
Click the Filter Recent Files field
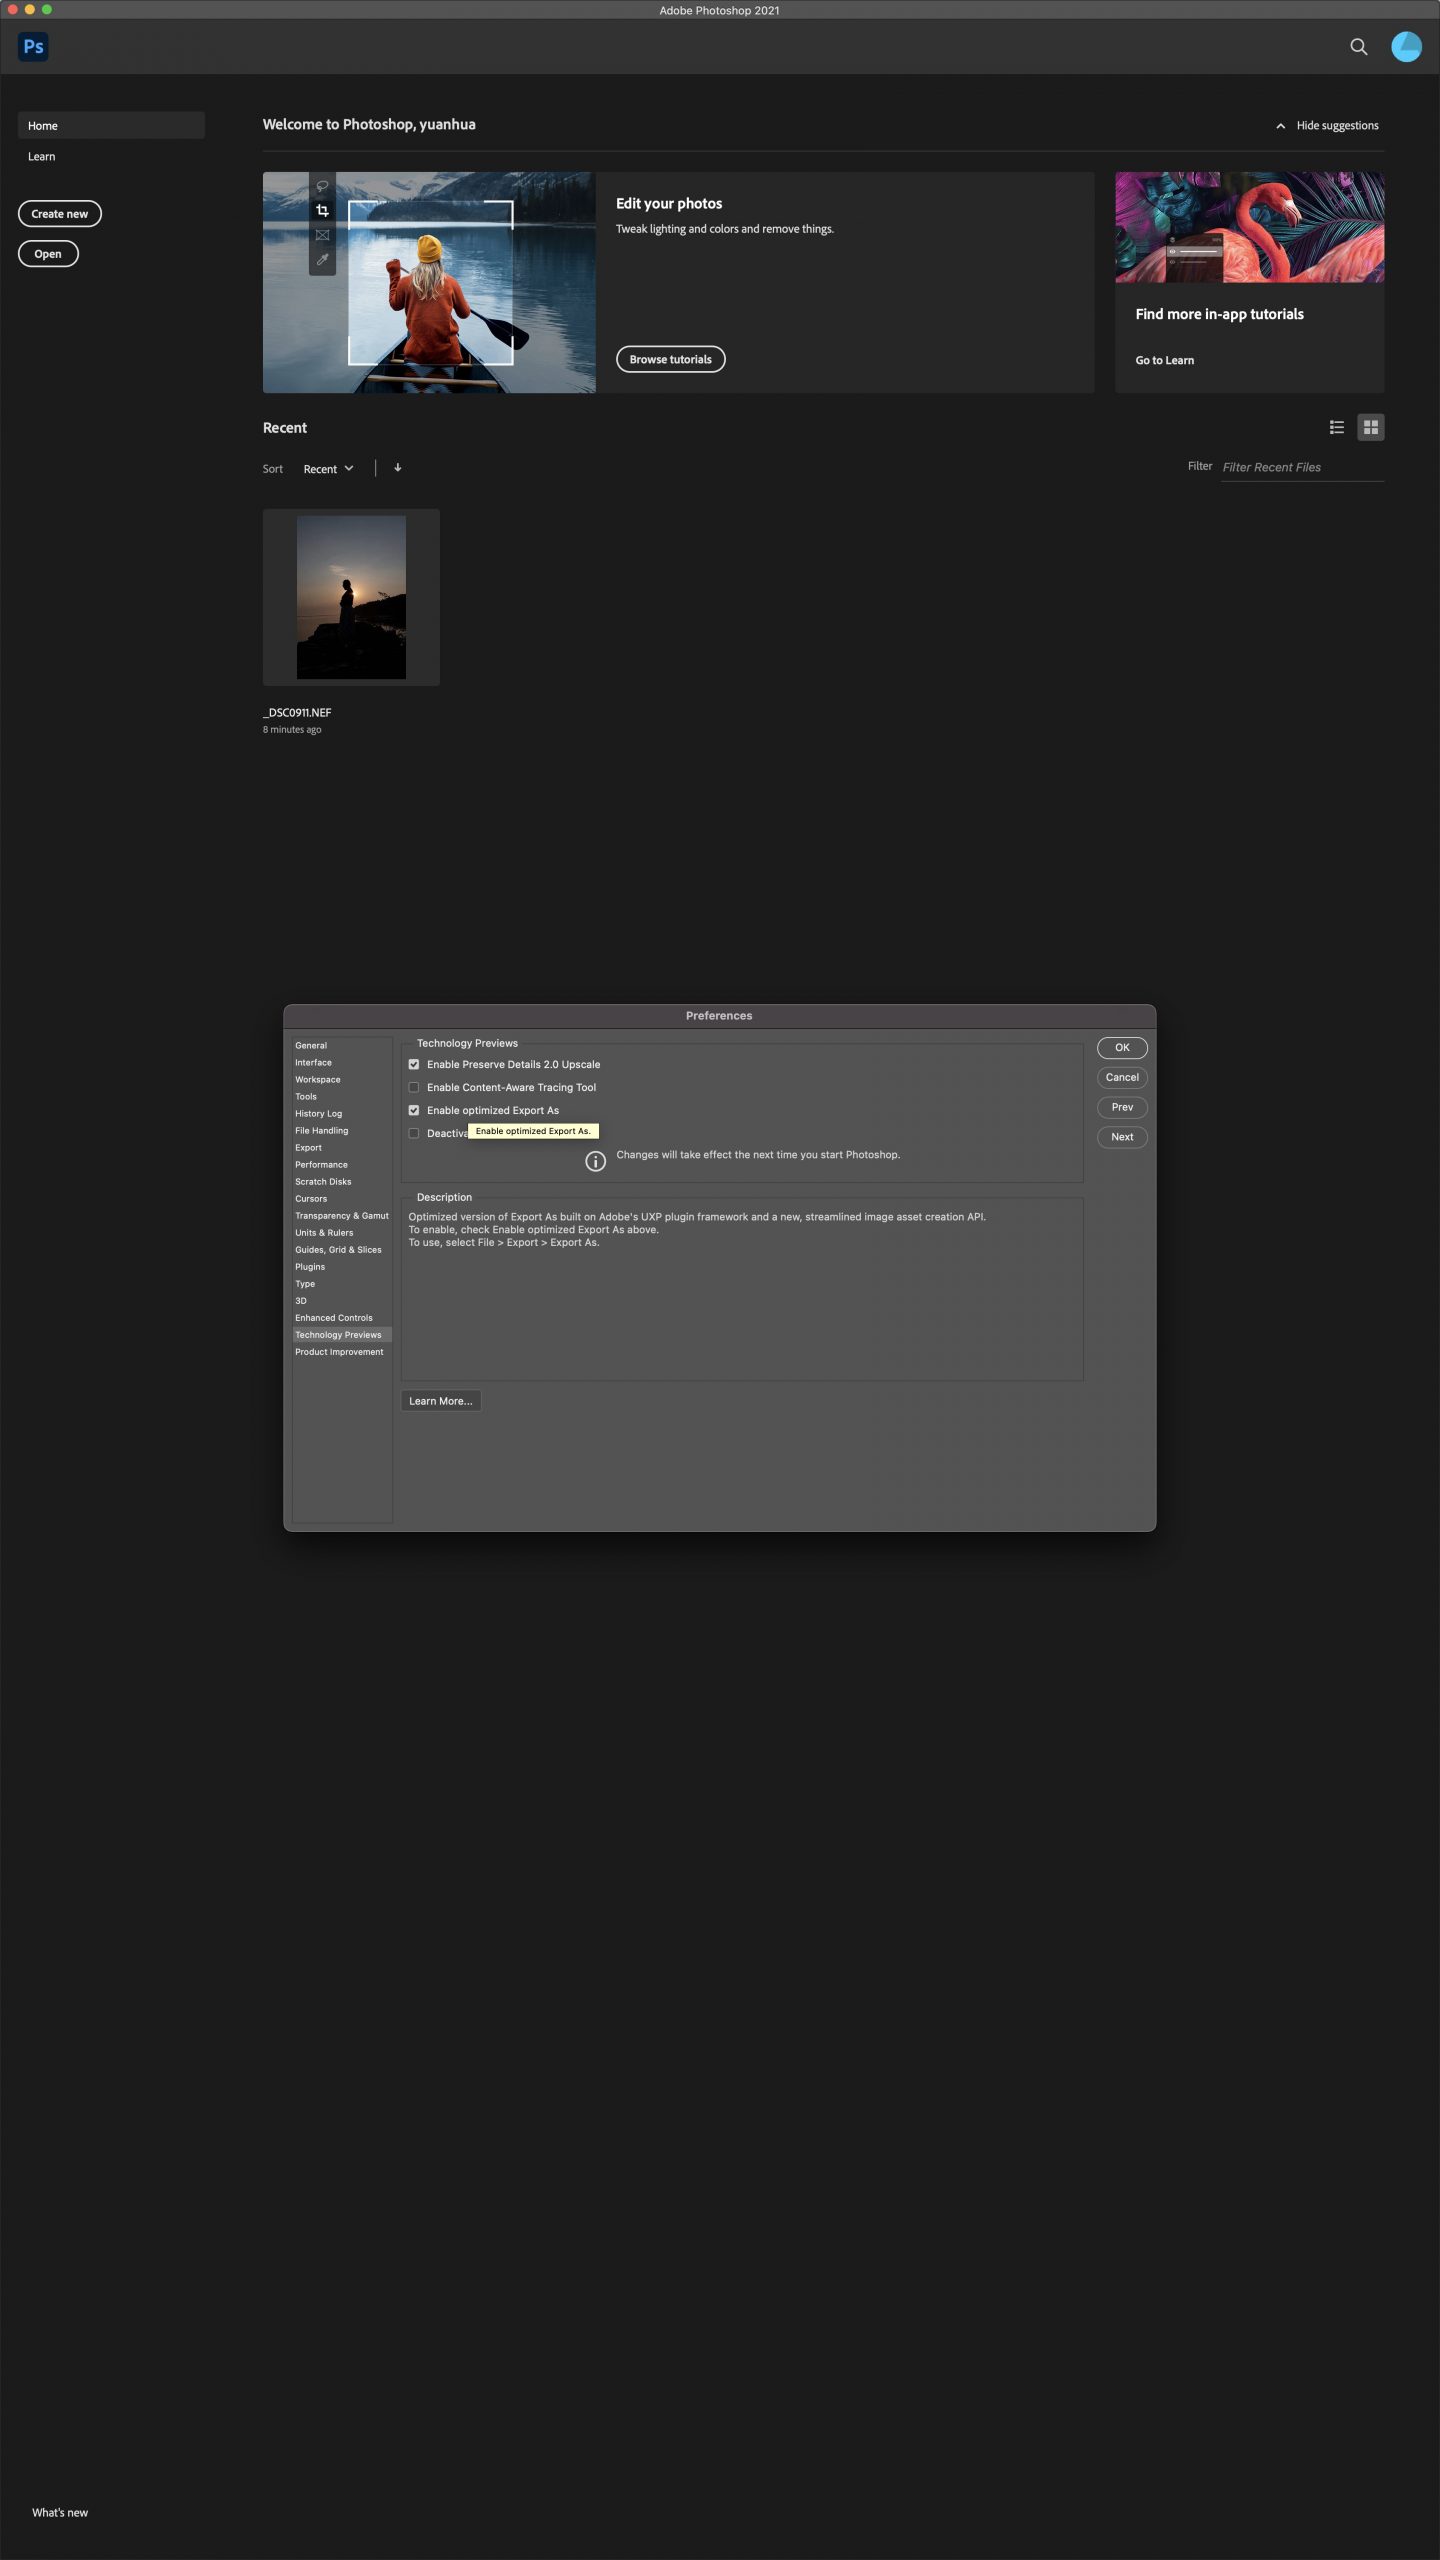[x=1300, y=467]
